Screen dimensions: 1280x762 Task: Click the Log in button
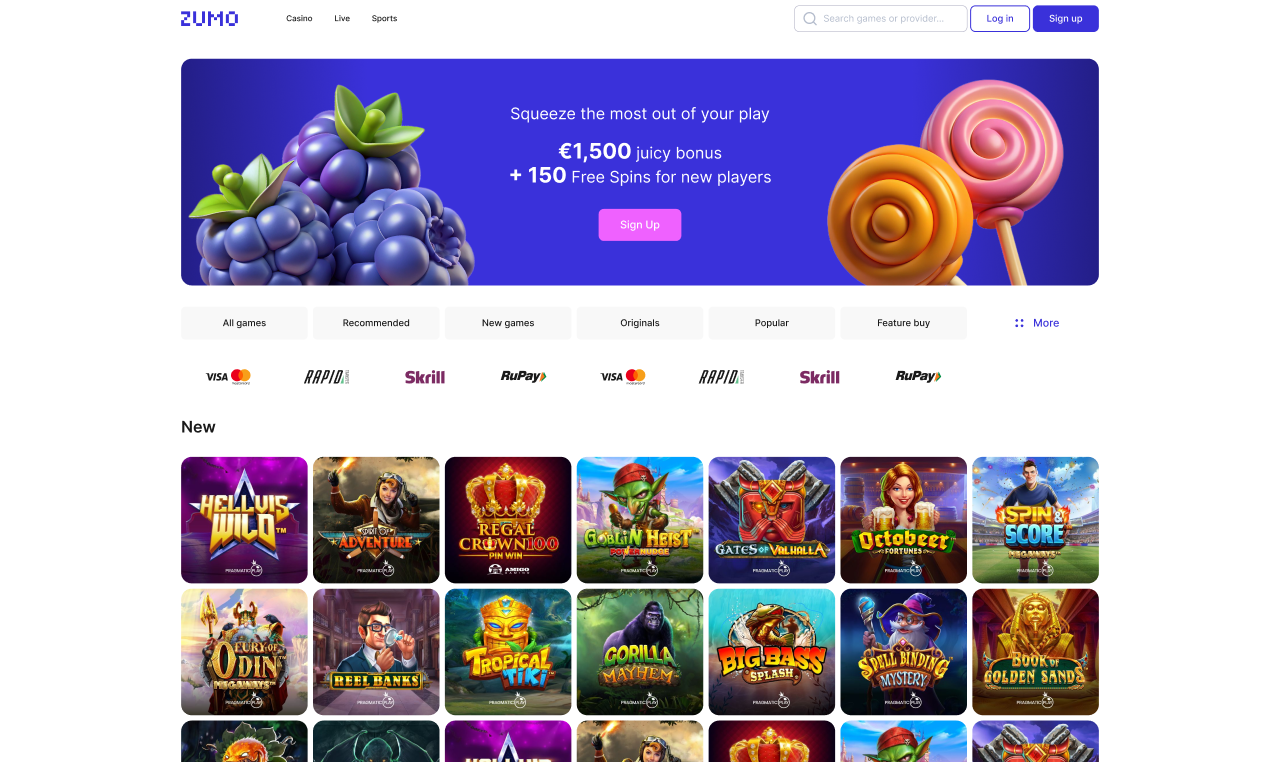(1000, 19)
